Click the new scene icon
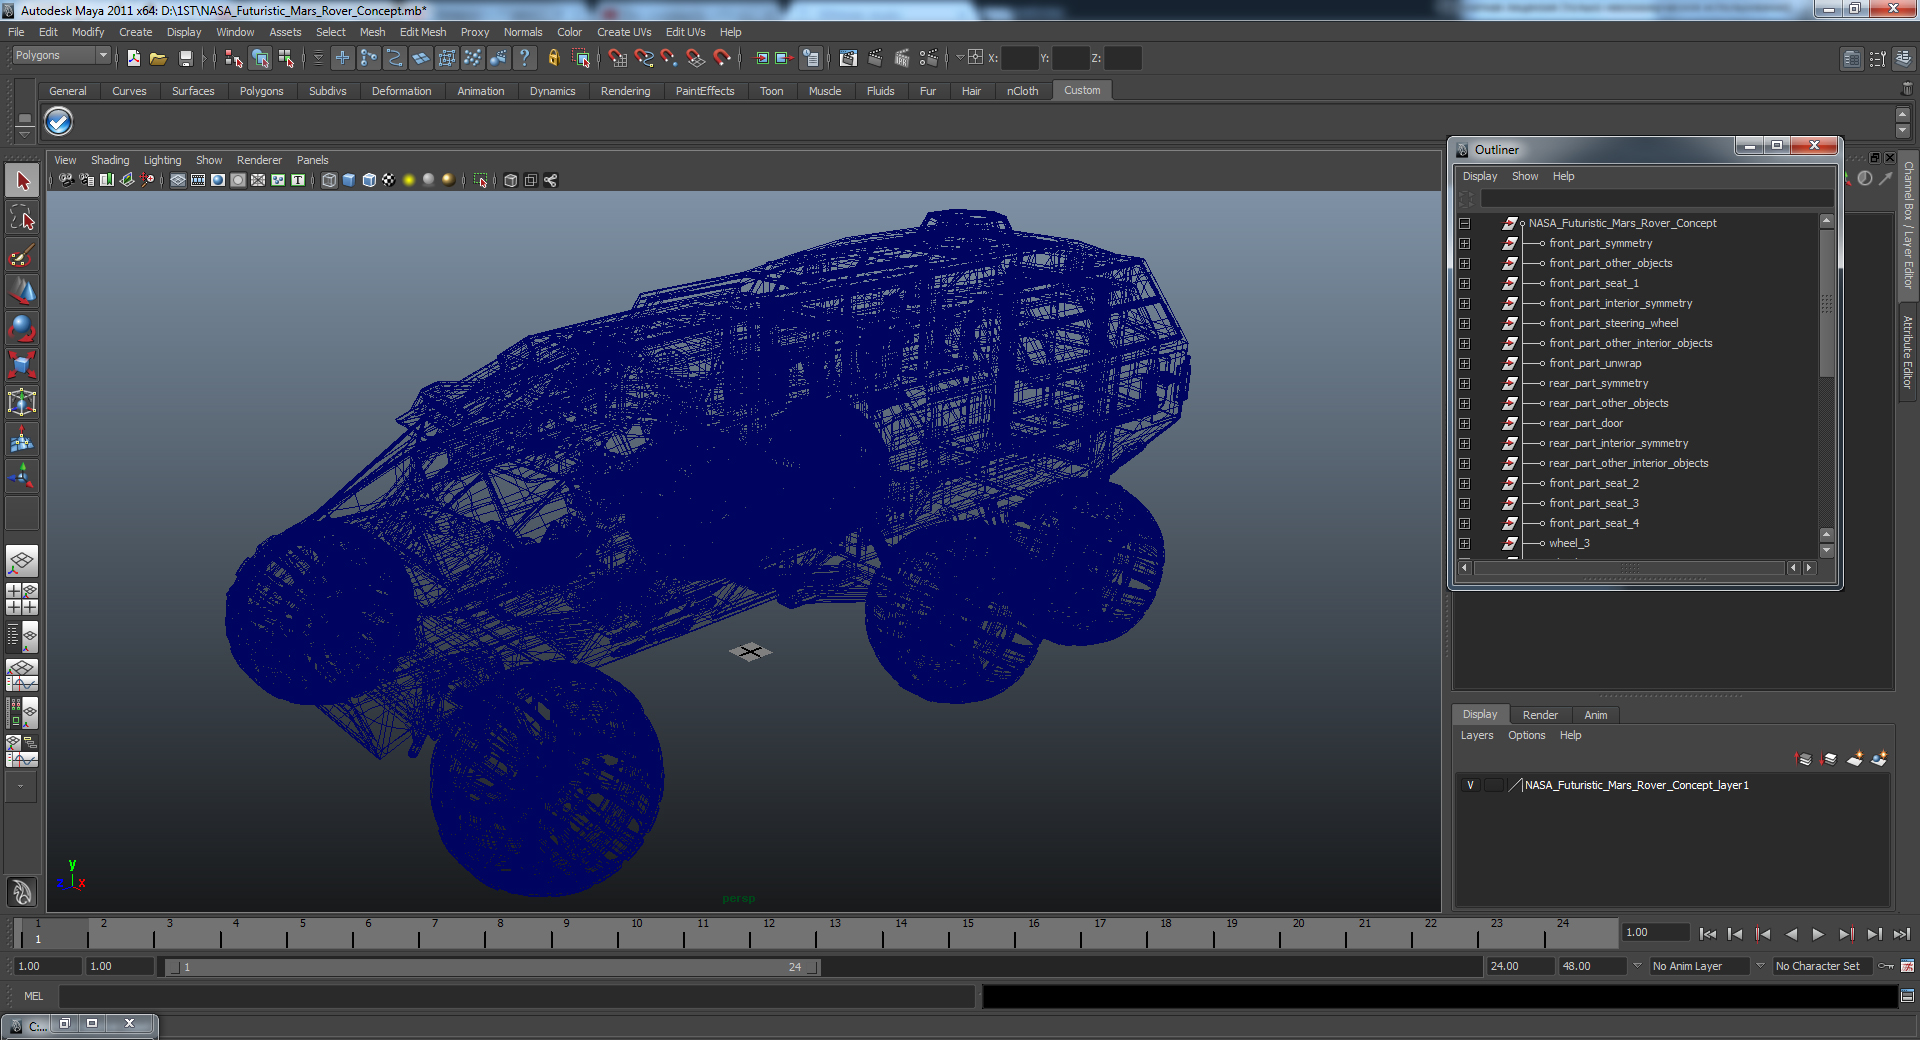1920x1040 pixels. point(134,58)
